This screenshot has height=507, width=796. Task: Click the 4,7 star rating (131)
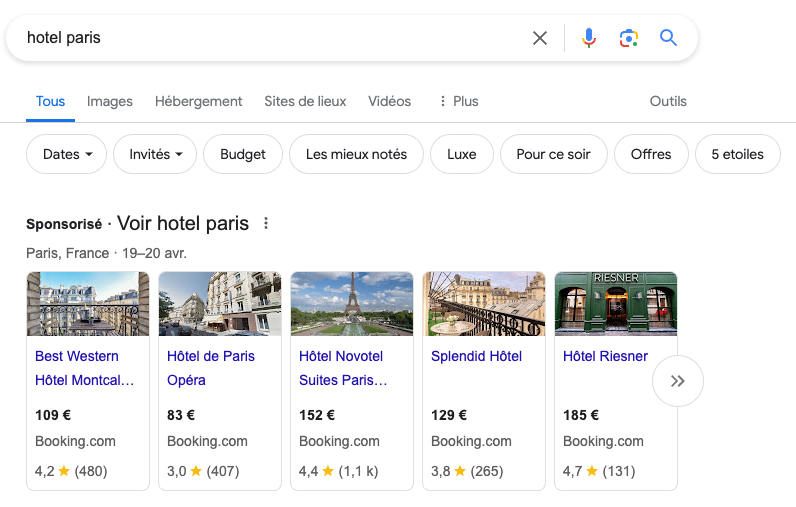[x=599, y=471]
